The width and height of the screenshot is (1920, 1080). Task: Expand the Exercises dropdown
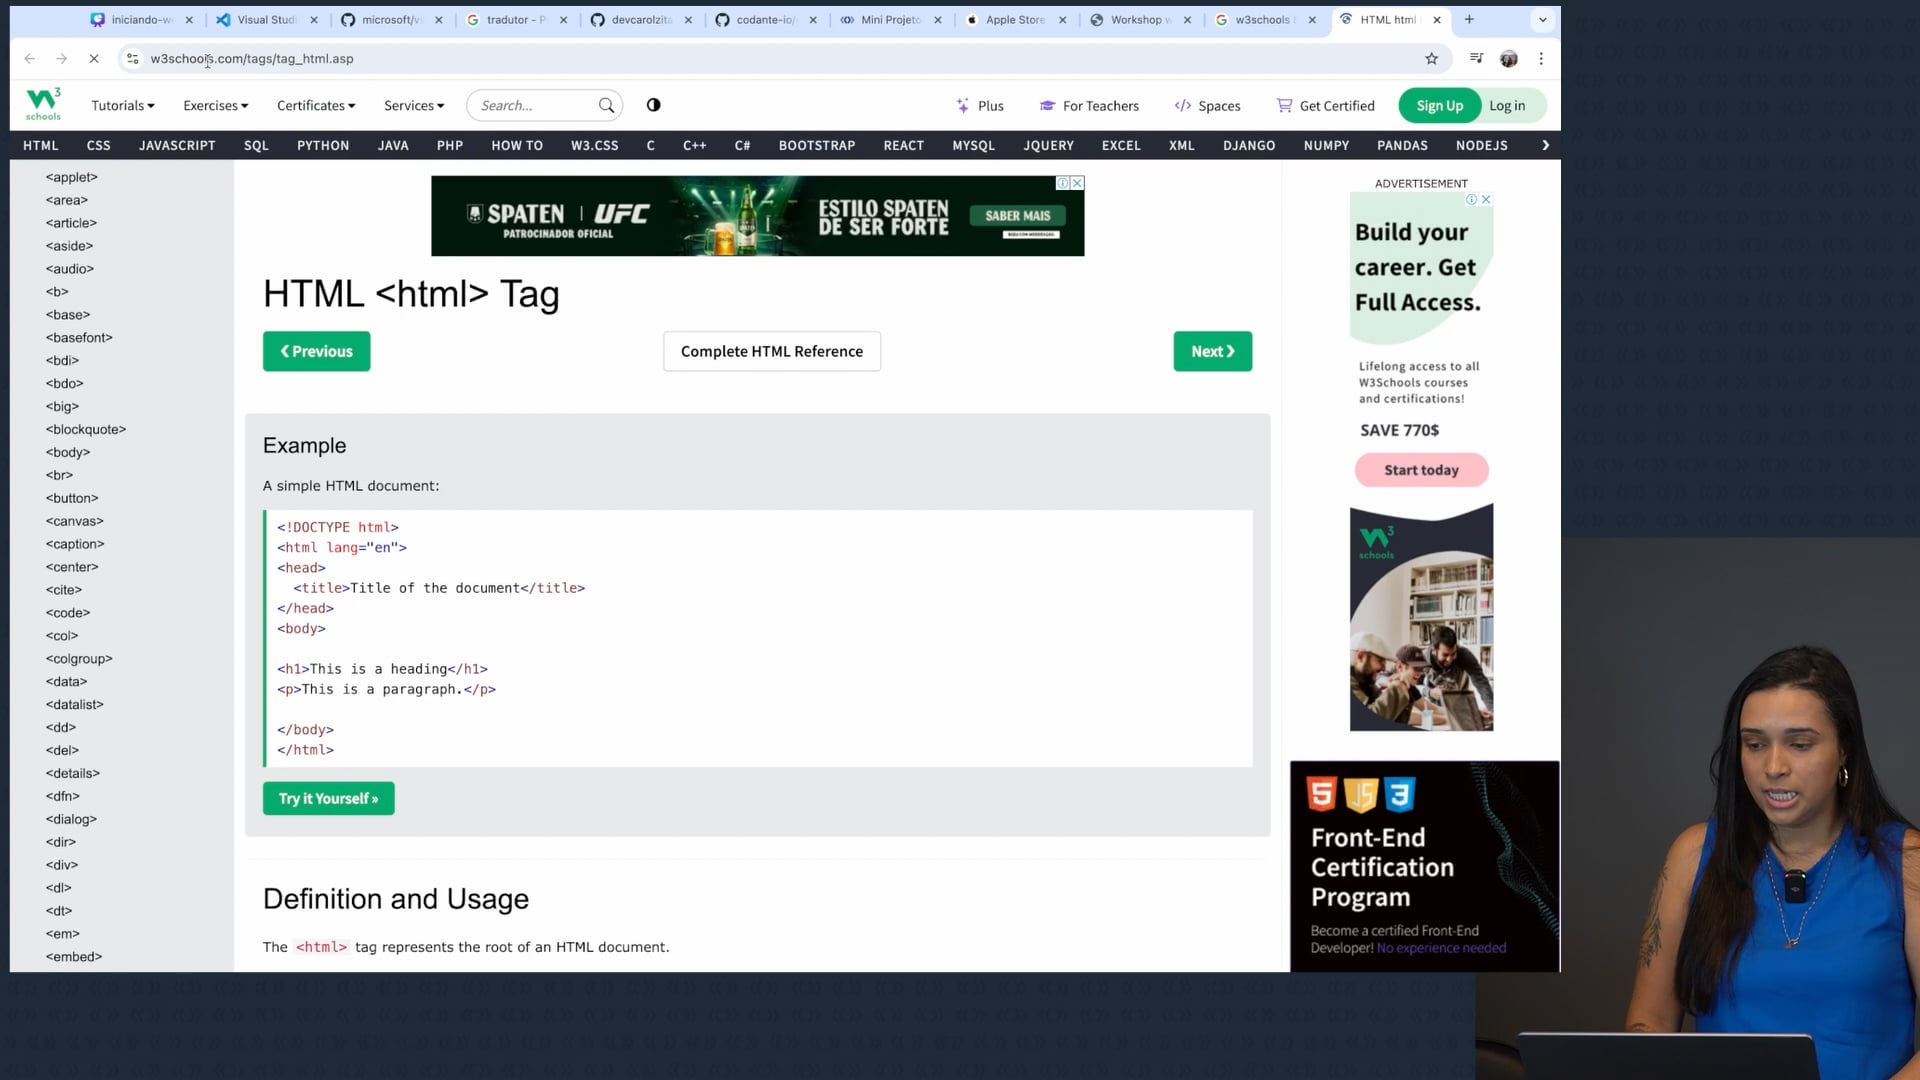[215, 105]
